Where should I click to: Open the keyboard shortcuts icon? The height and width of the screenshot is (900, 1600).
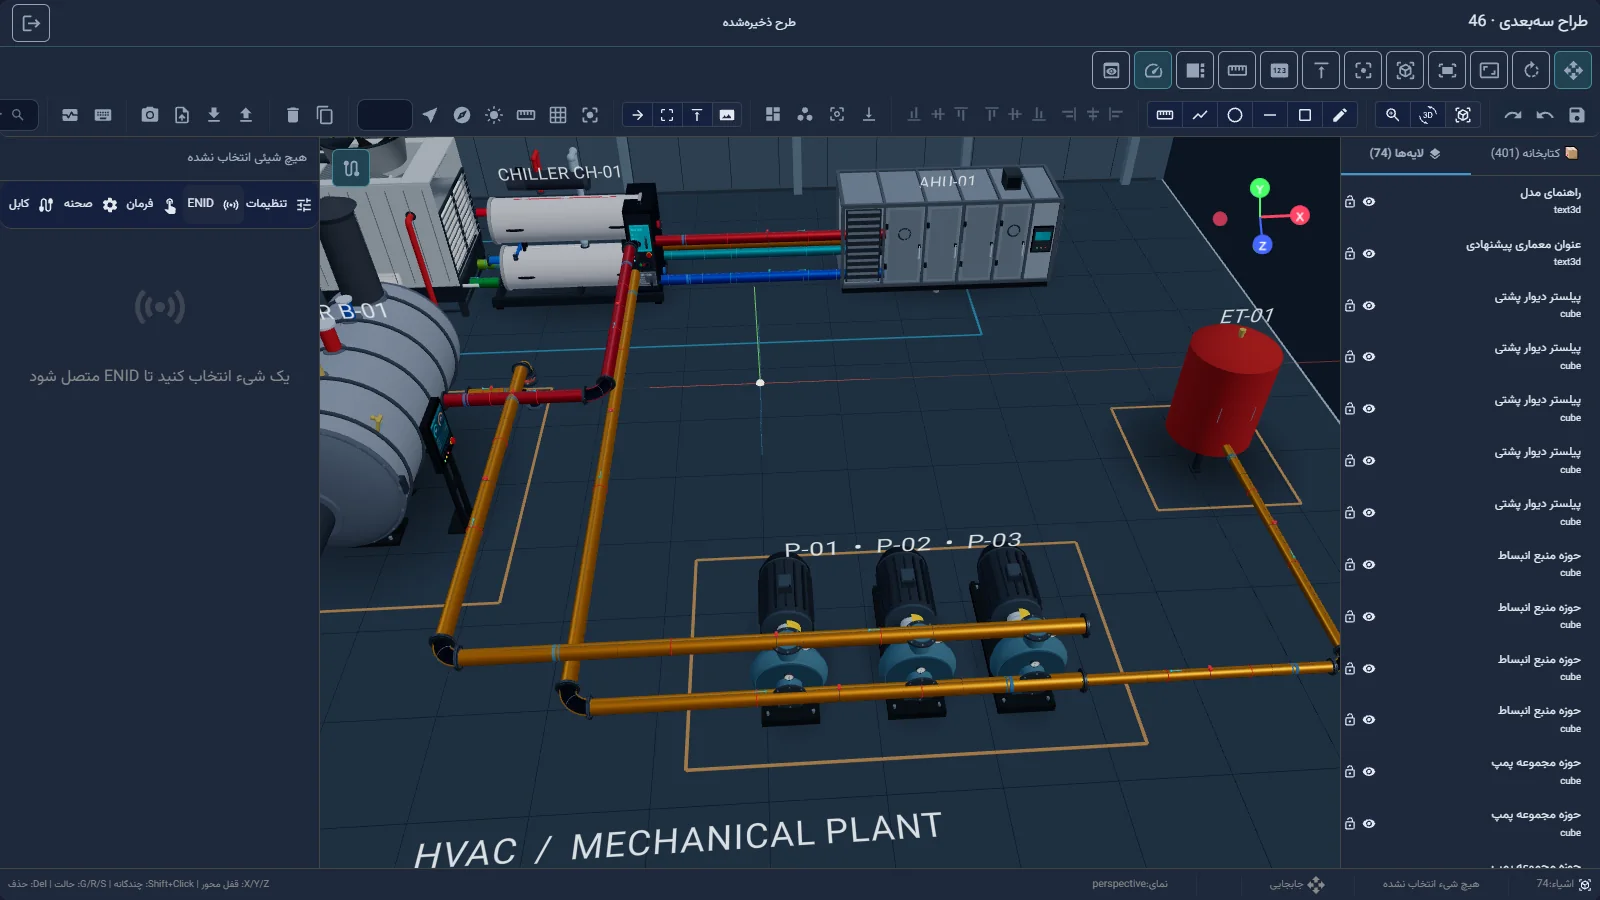pyautogui.click(x=103, y=115)
